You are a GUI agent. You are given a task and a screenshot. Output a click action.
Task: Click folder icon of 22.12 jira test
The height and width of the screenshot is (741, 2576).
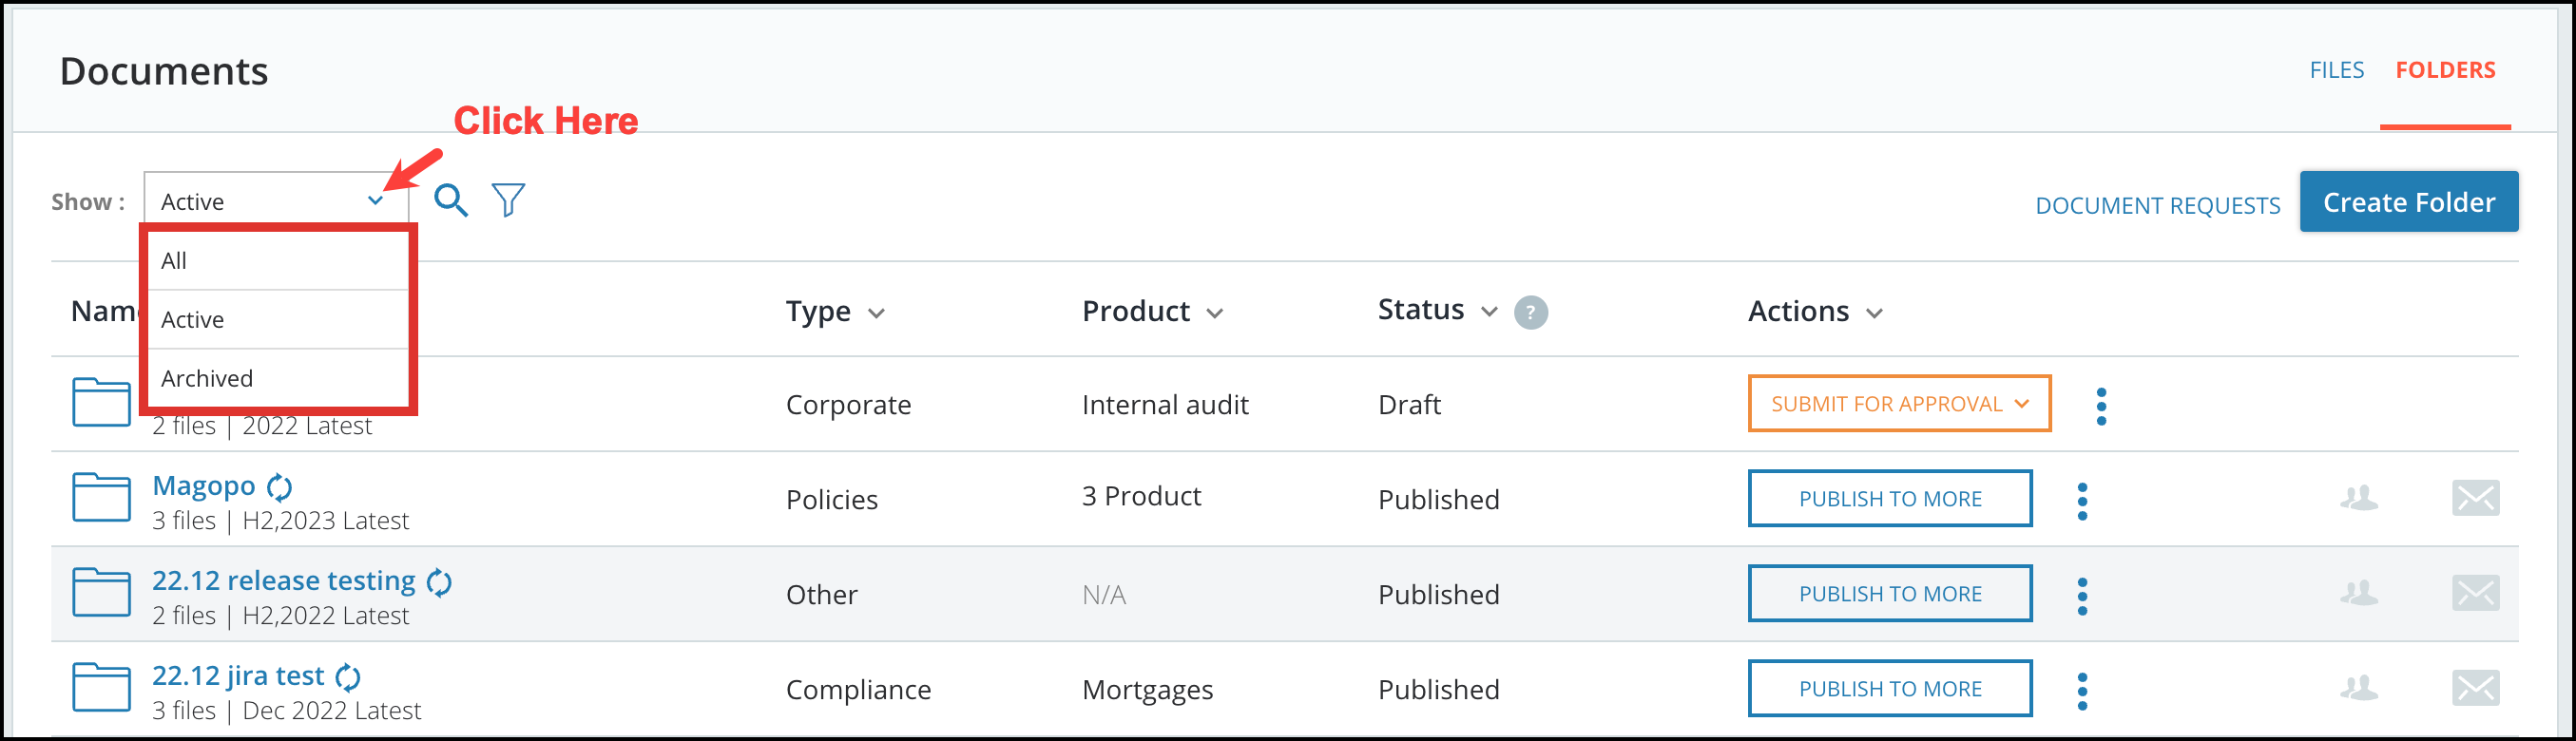101,687
